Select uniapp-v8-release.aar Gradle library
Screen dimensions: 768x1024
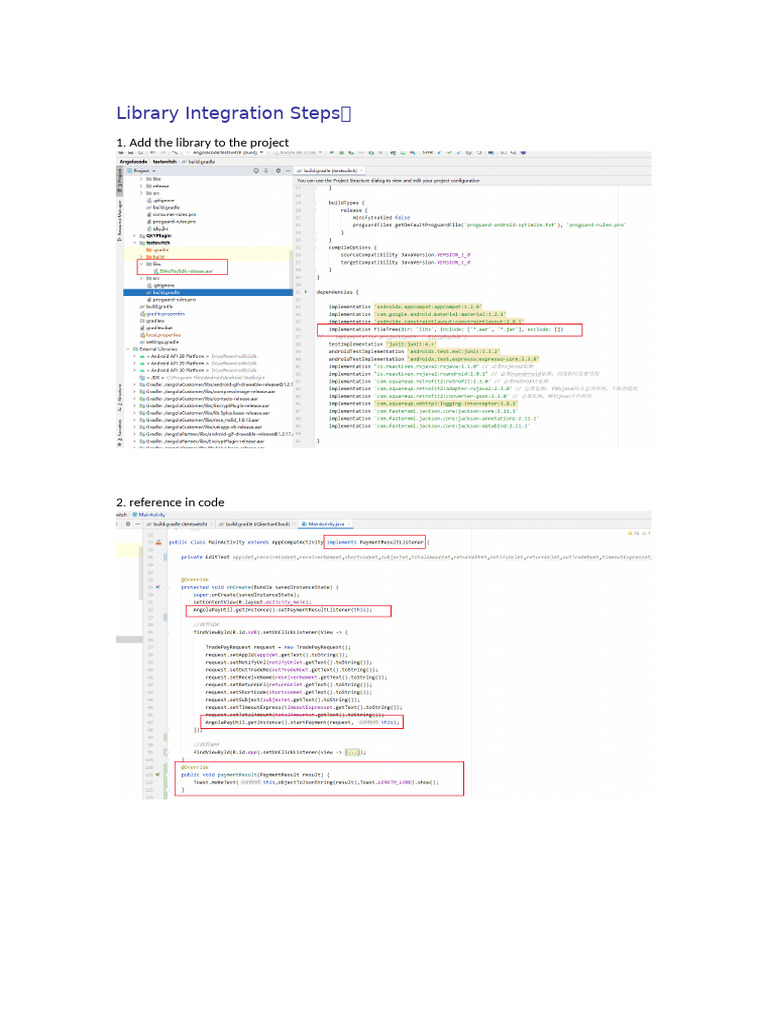(x=200, y=427)
